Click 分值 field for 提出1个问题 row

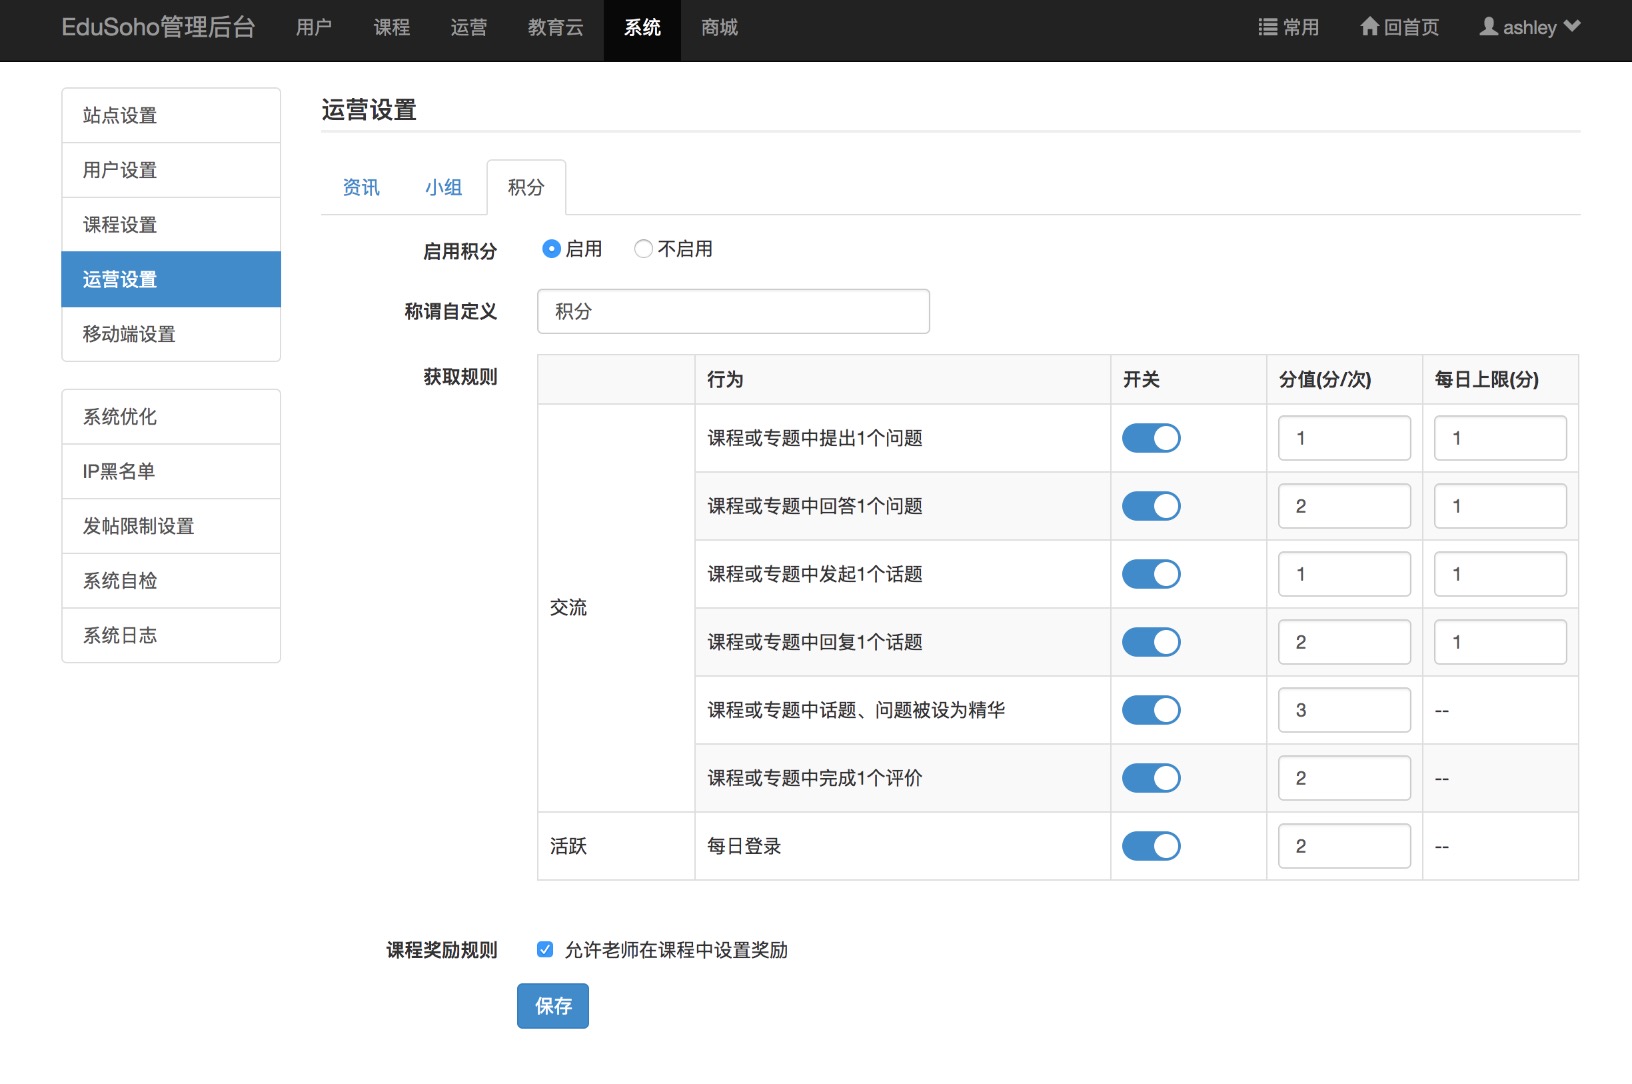pos(1344,438)
